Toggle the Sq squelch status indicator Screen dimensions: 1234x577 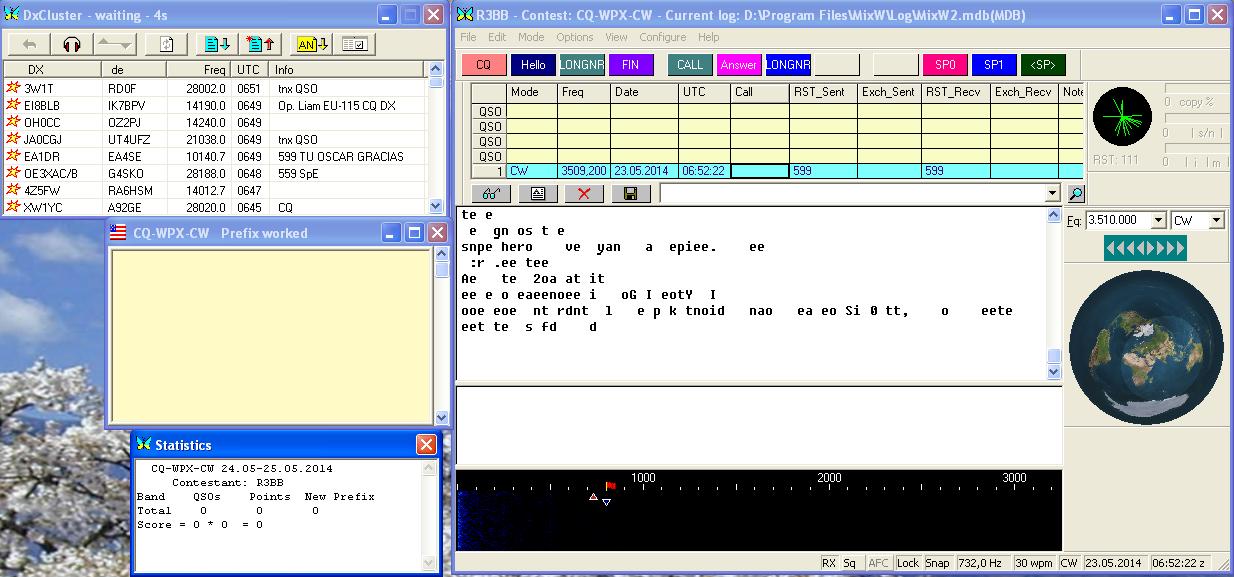[849, 563]
